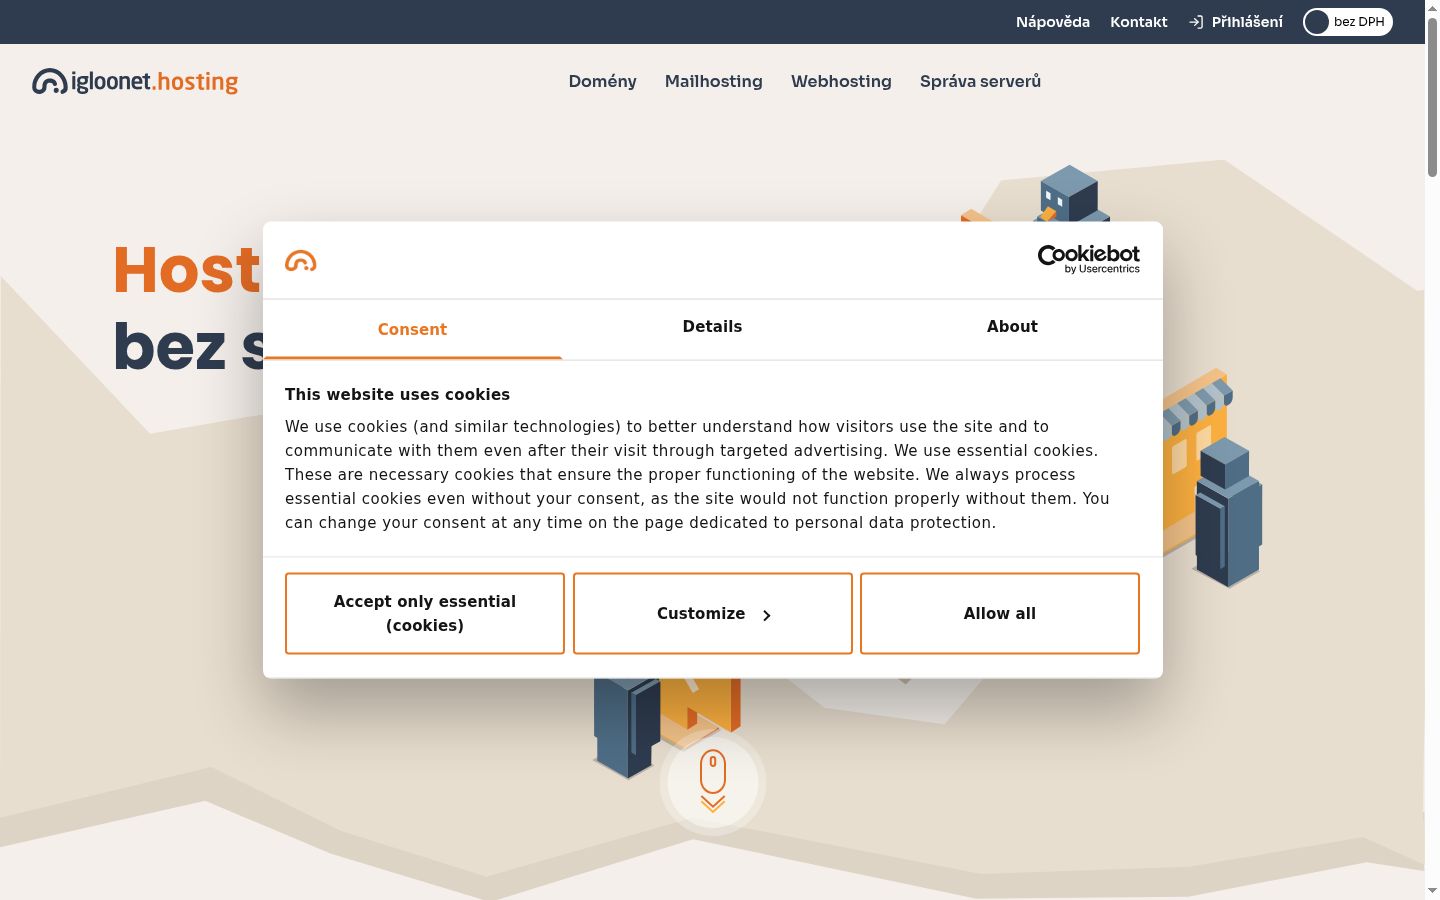Click the mouse scroll-down icon
The width and height of the screenshot is (1440, 900).
click(713, 782)
